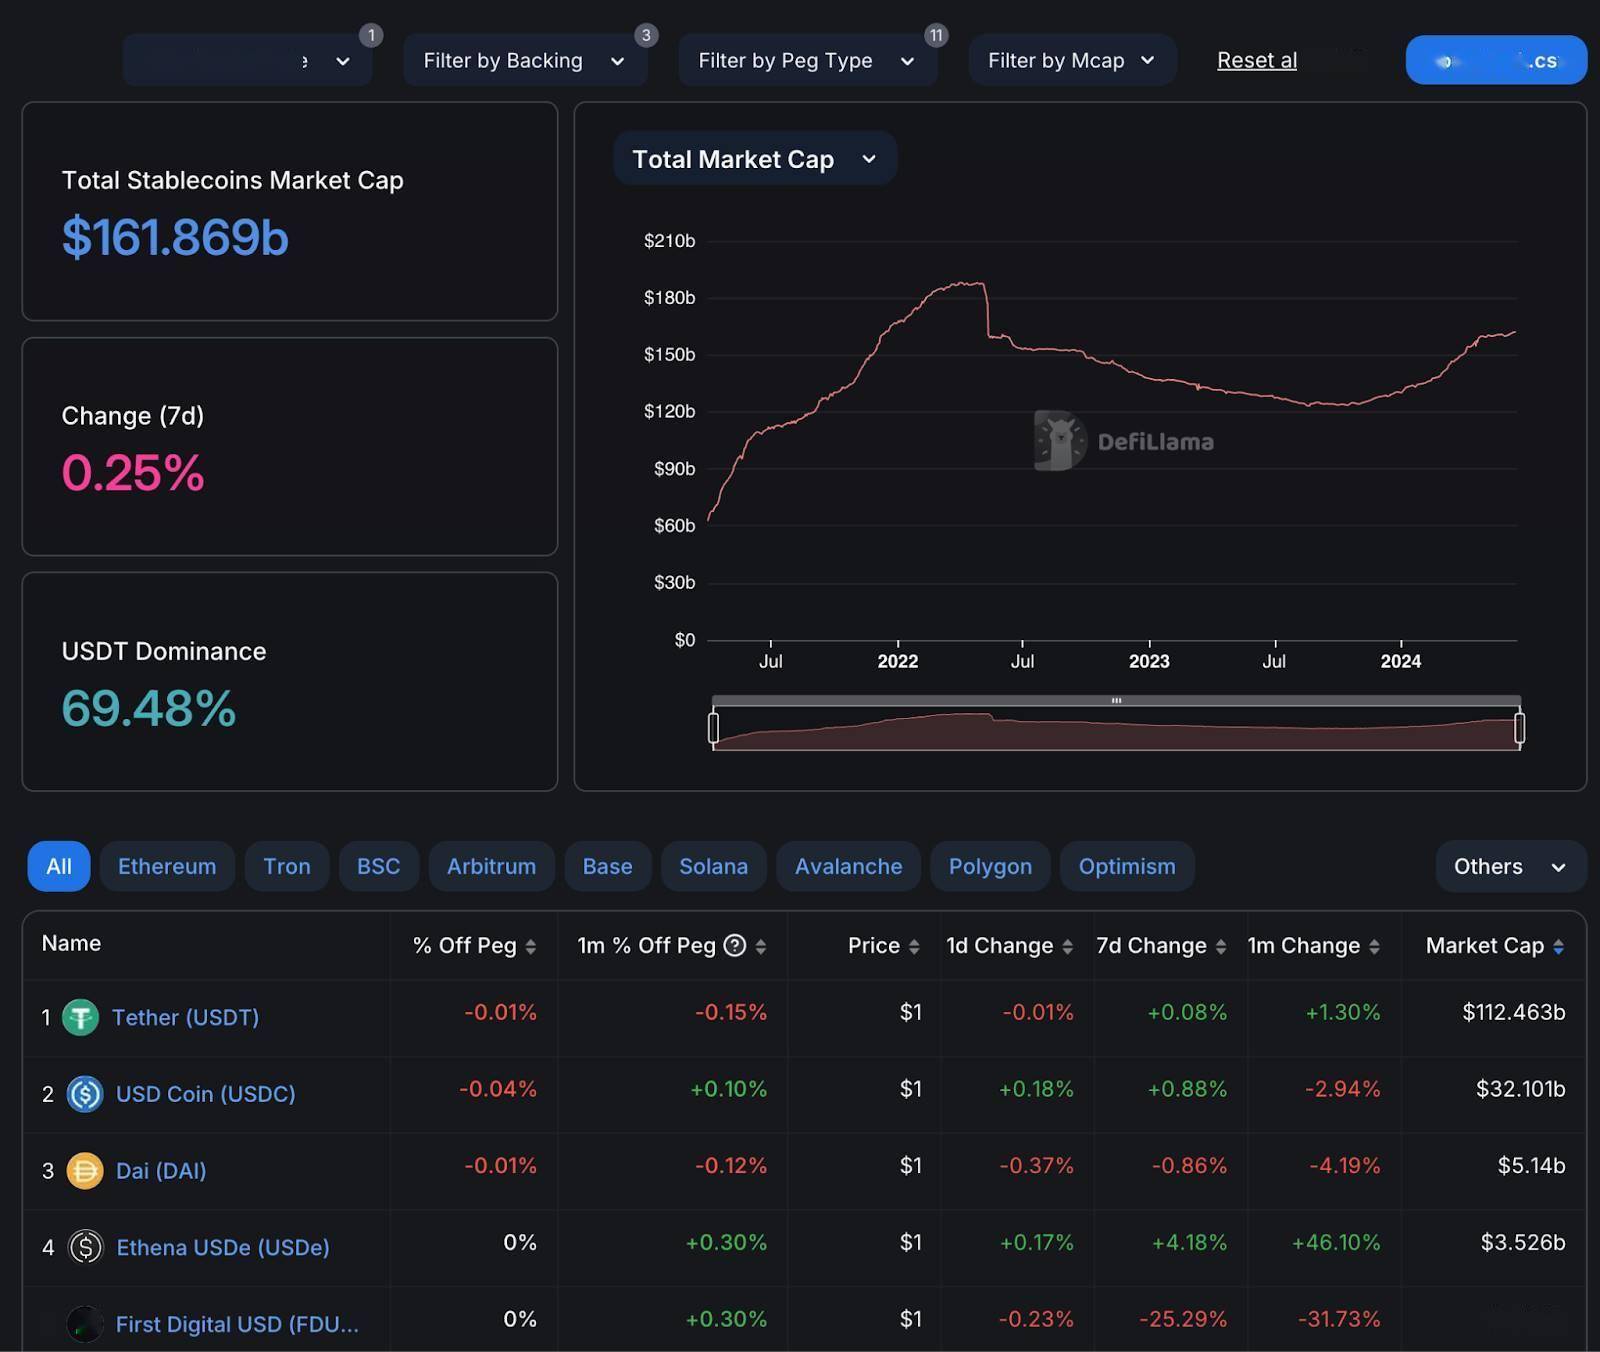The width and height of the screenshot is (1600, 1352).
Task: Click the help icon beside 1m % Off Peg
Action: click(735, 945)
